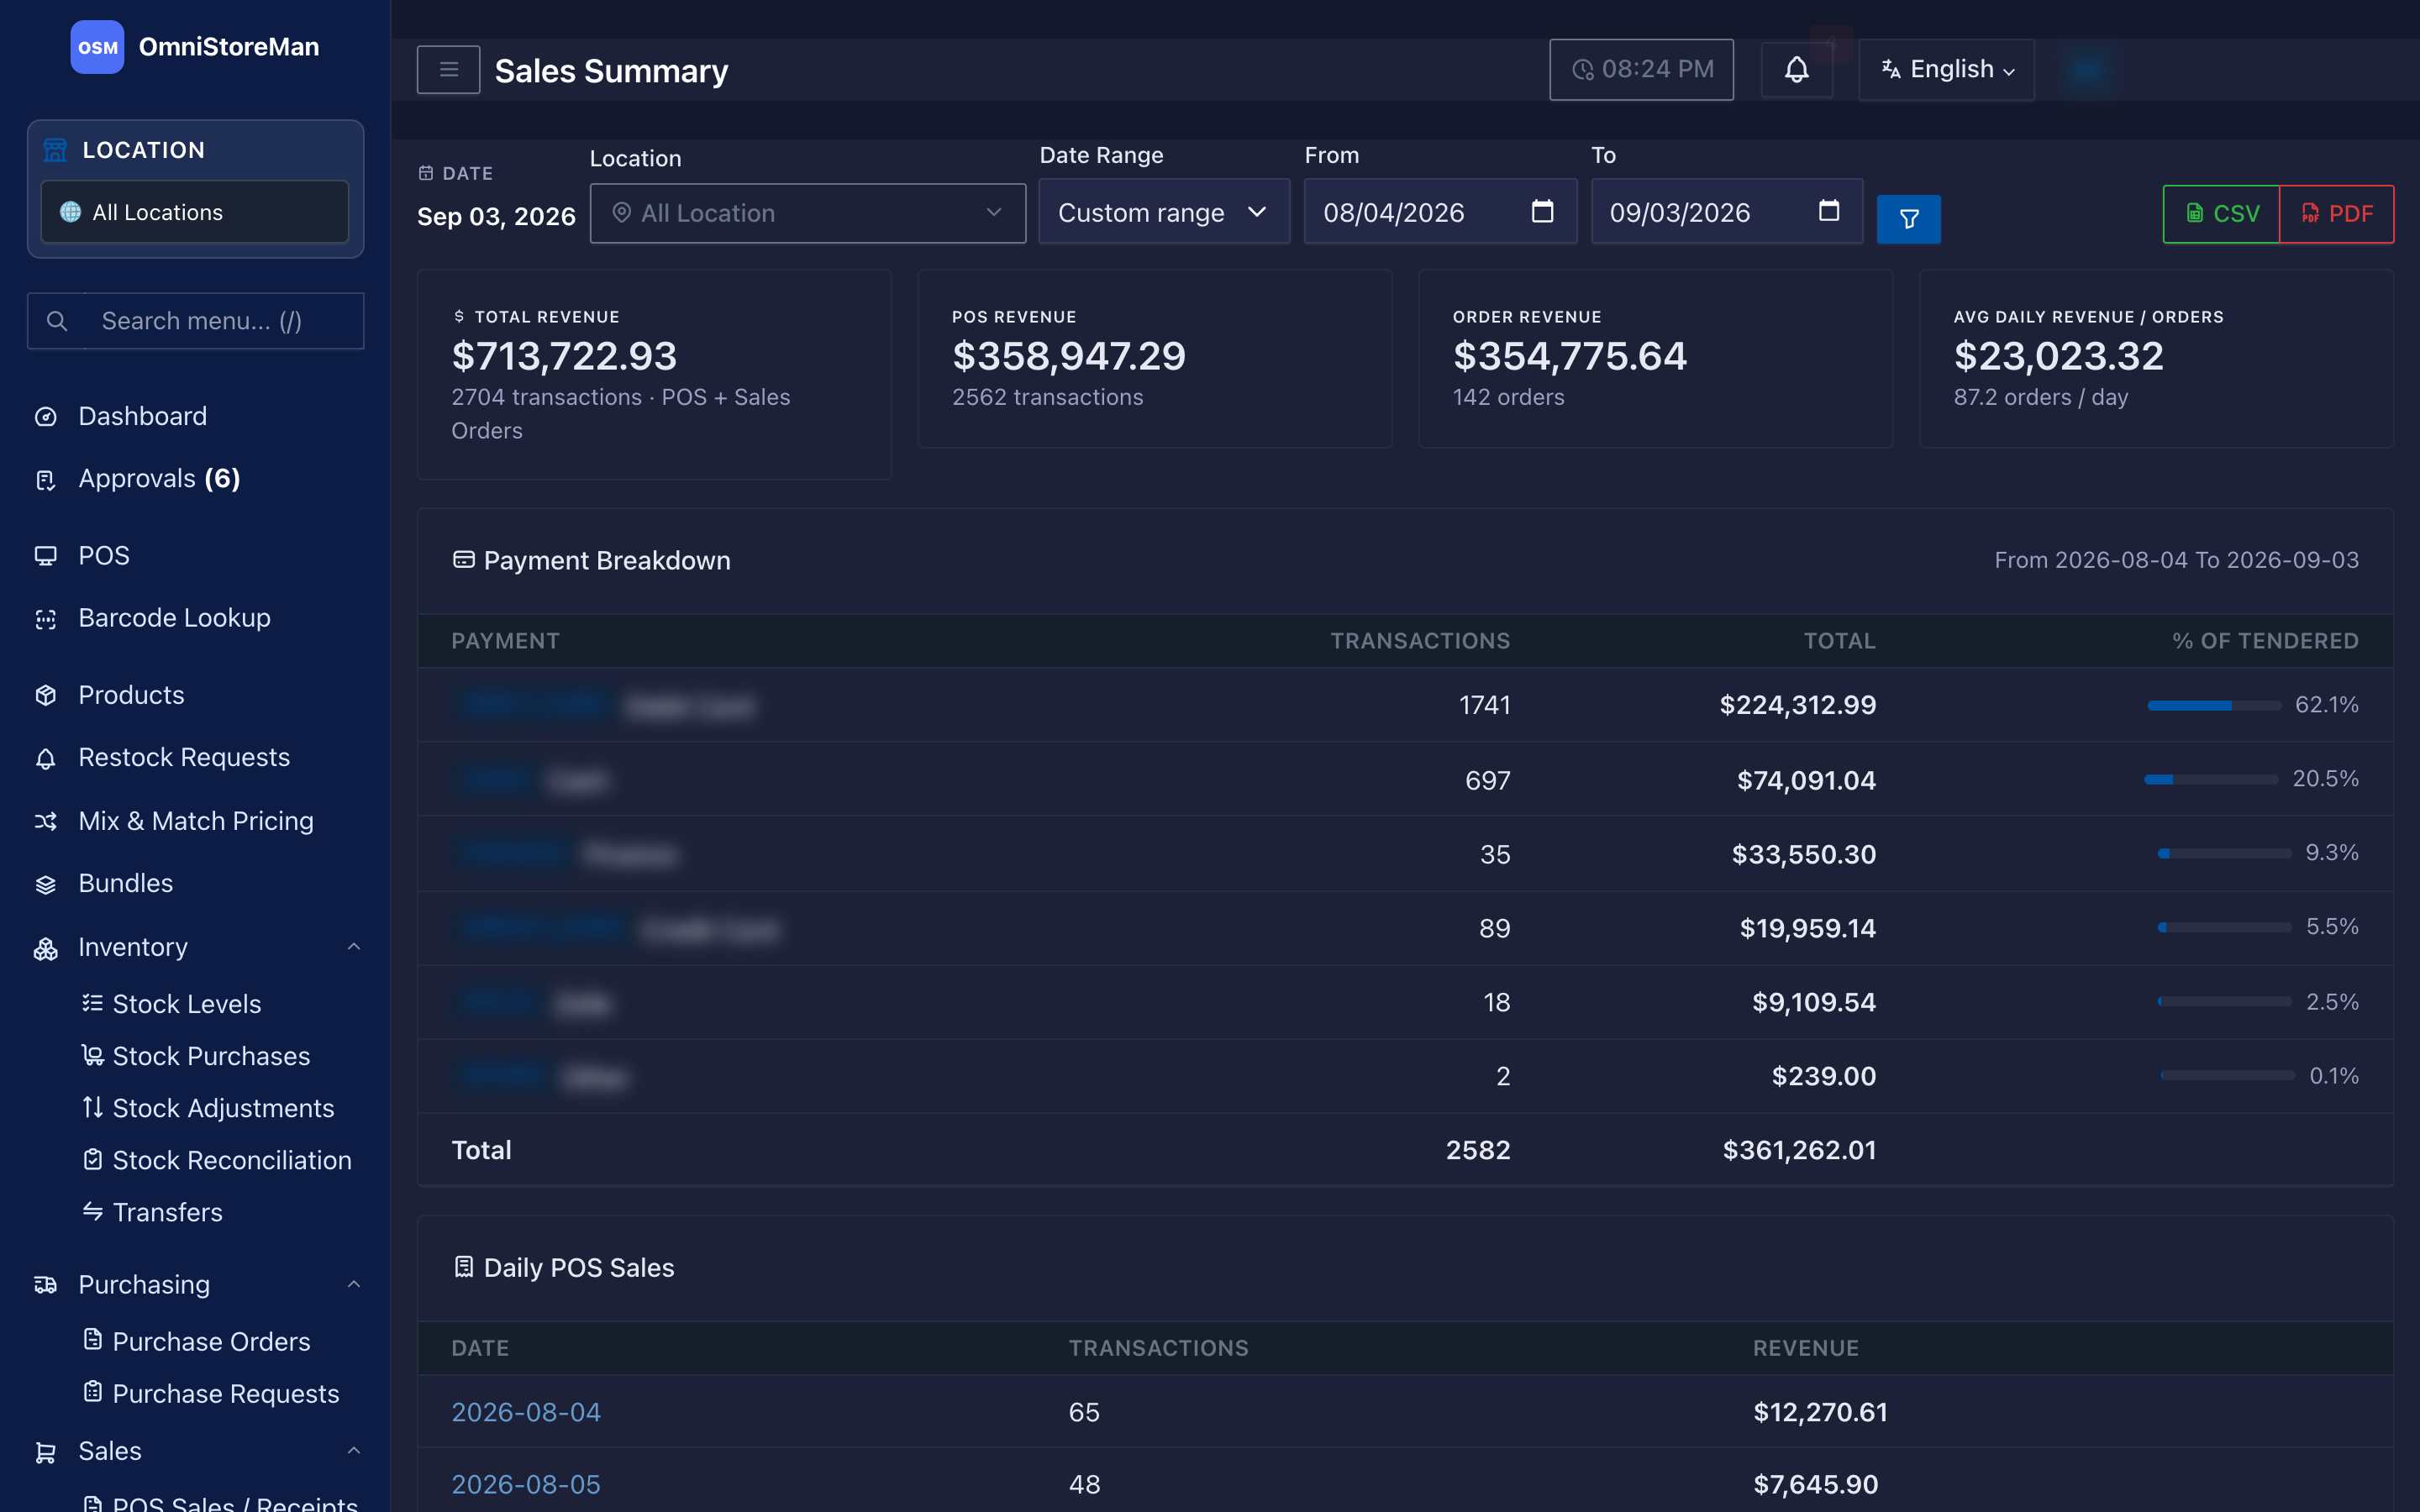Open the All Location dropdown
2420x1512 pixels.
coord(808,213)
